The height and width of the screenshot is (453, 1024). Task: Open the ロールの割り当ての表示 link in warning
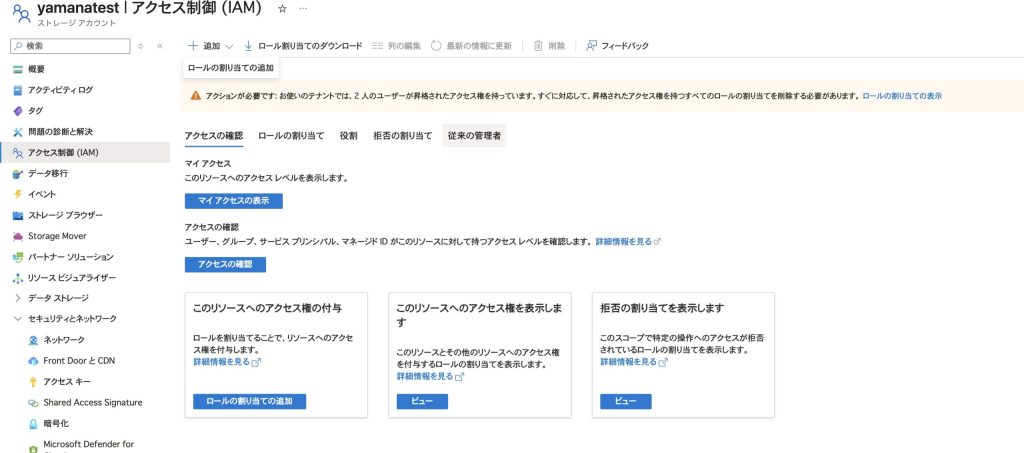click(902, 96)
